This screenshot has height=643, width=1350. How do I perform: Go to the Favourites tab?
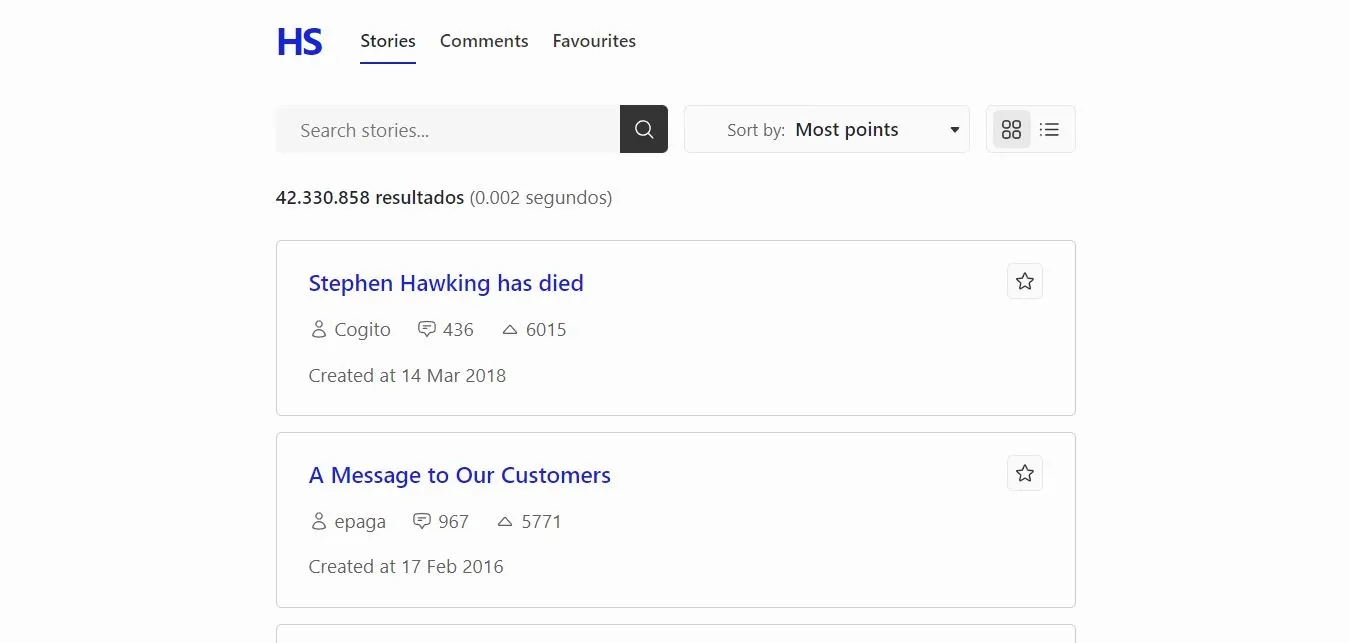point(594,41)
